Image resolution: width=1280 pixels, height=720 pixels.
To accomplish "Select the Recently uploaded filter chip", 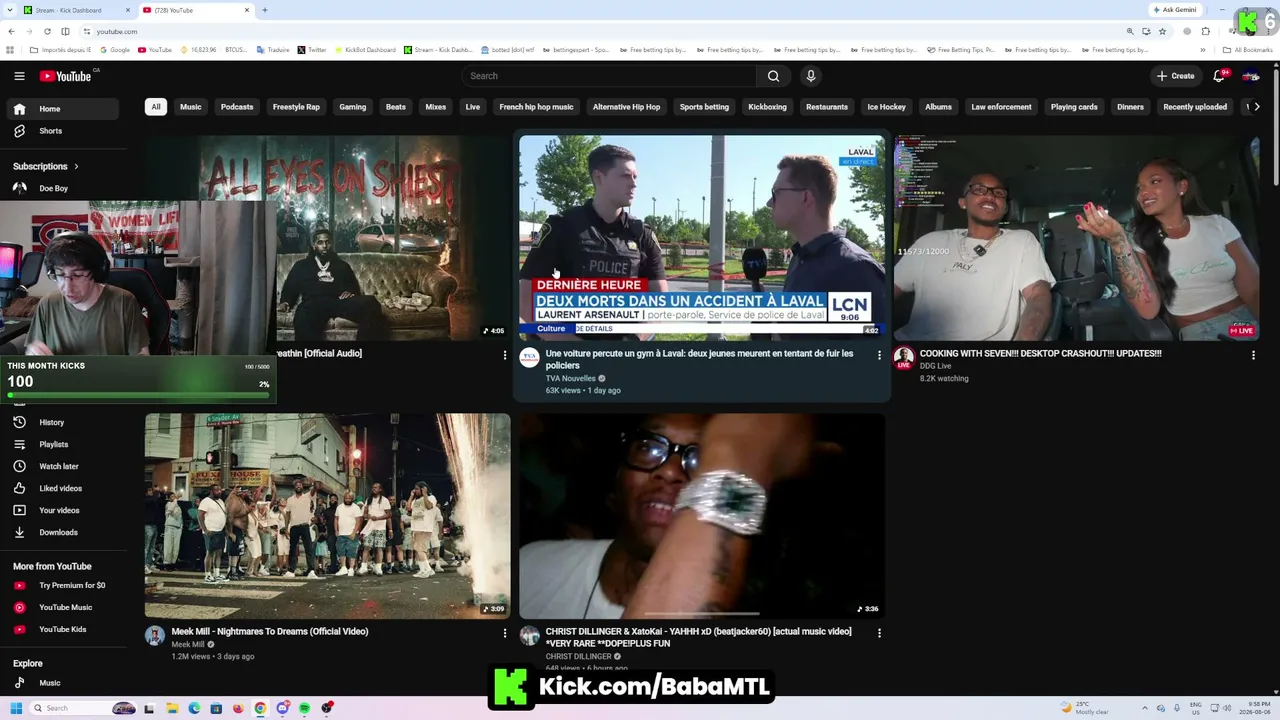I will (x=1195, y=107).
